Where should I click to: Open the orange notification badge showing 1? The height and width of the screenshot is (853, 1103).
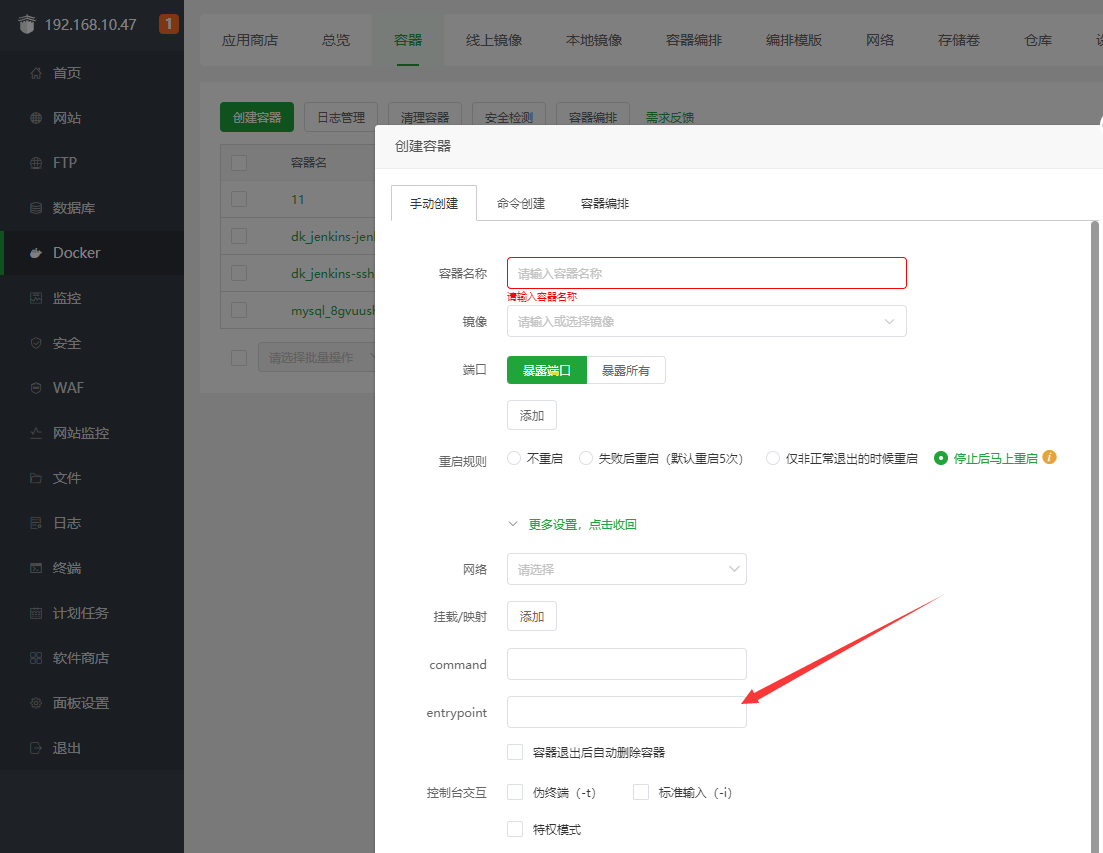(169, 24)
